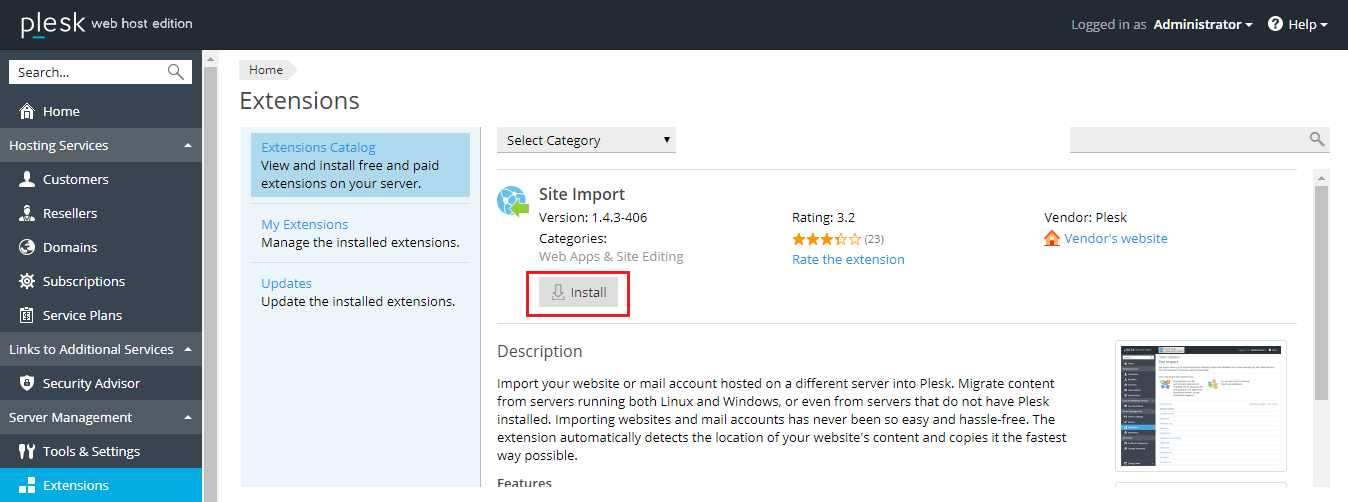Click the Subscriptions gear icon

pyautogui.click(x=27, y=281)
